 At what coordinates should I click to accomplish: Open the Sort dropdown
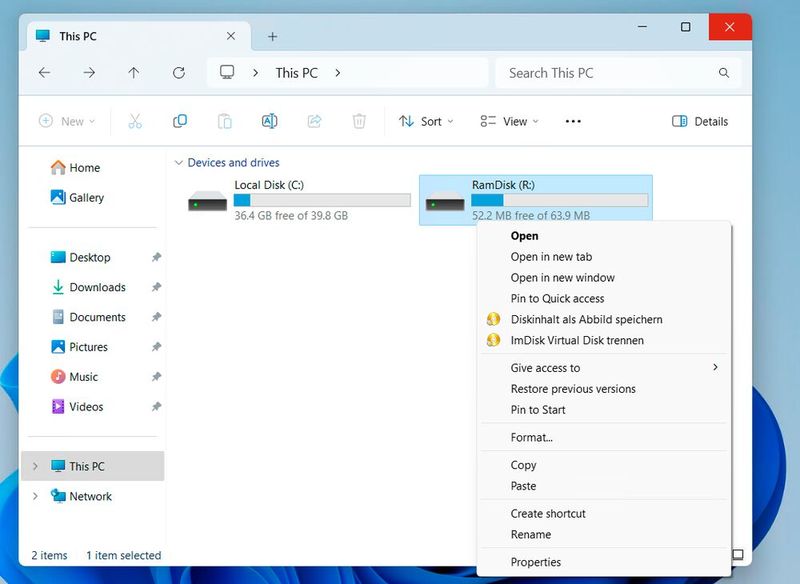pyautogui.click(x=426, y=121)
